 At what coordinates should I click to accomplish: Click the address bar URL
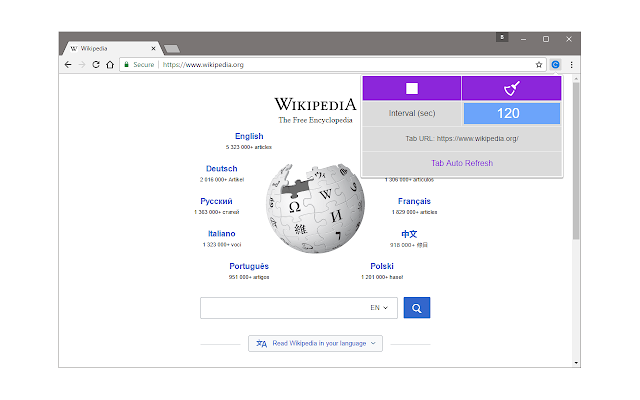[203, 64]
